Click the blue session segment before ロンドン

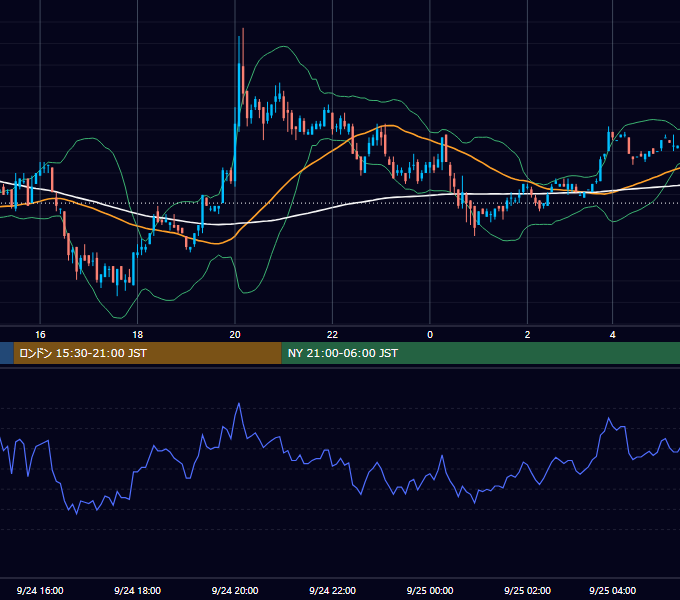click(7, 353)
